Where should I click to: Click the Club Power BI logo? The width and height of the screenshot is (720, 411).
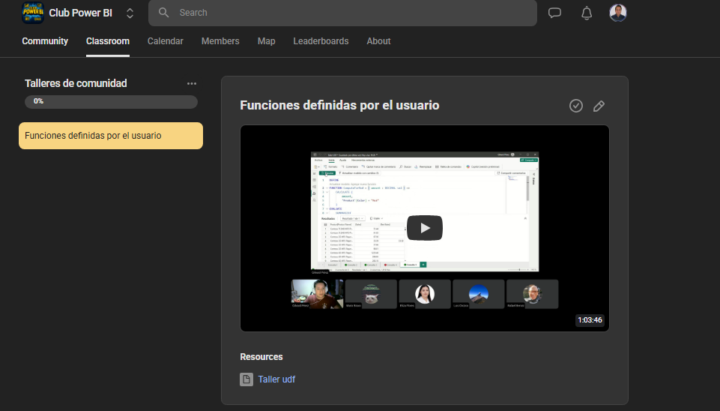click(x=33, y=13)
